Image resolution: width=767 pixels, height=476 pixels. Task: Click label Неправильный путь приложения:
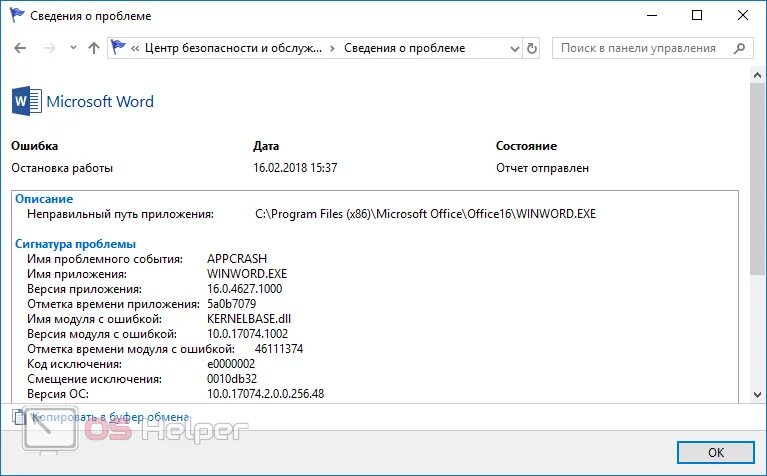120,214
